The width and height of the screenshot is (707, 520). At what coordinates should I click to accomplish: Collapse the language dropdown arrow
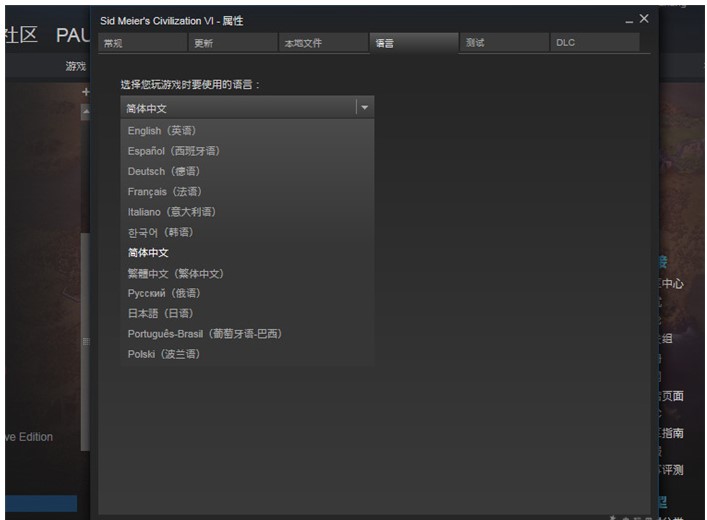click(x=365, y=107)
